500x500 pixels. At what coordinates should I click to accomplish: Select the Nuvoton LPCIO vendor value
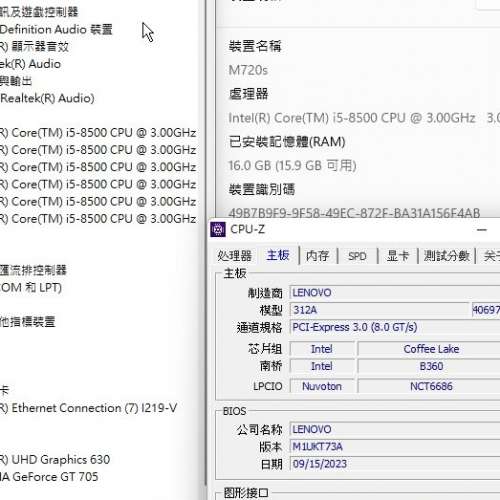tap(322, 386)
